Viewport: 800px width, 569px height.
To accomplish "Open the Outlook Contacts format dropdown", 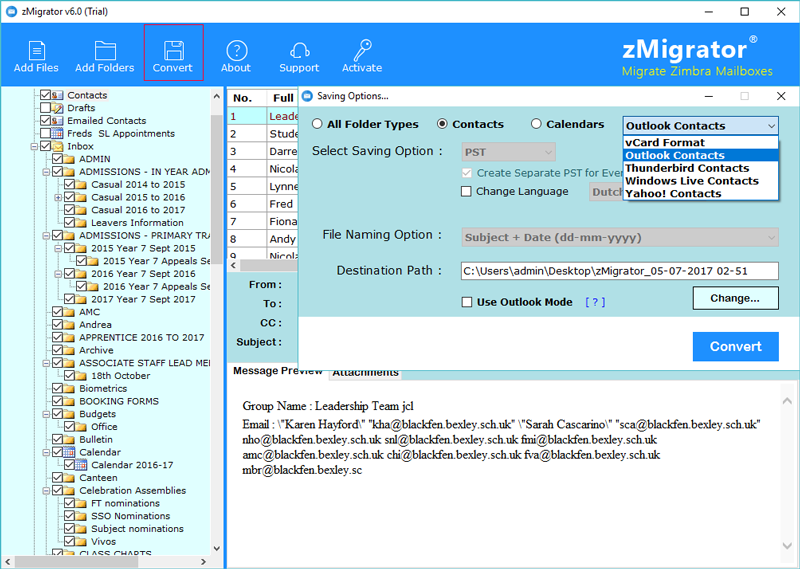I will (701, 126).
